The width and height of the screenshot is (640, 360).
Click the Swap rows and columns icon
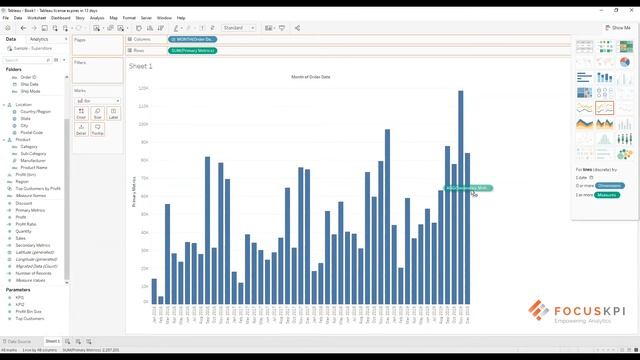pyautogui.click(x=139, y=28)
